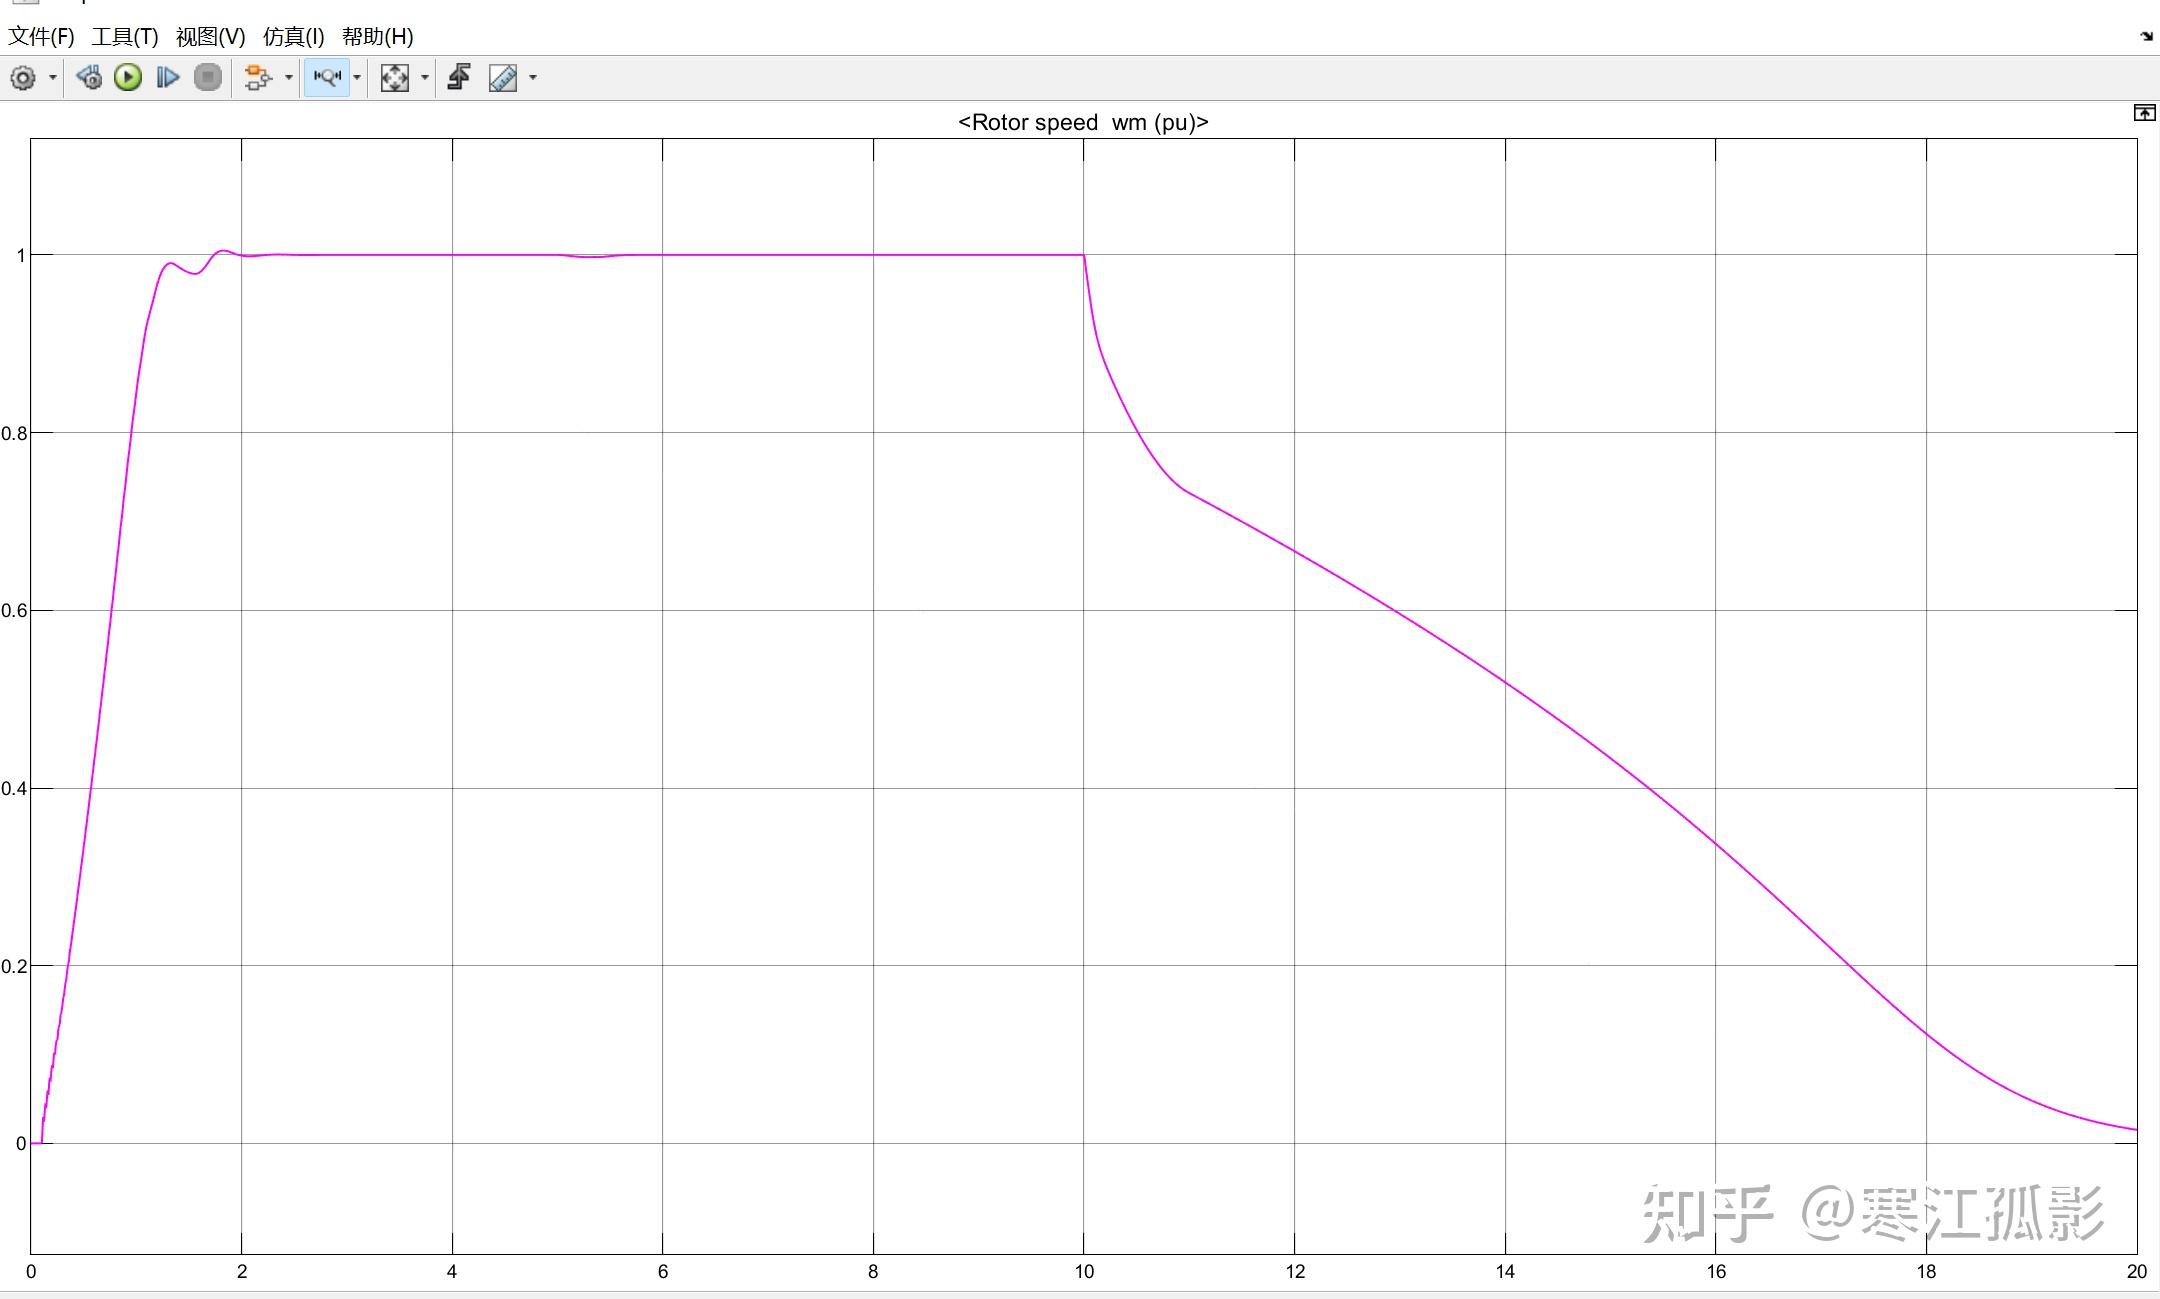Open the triggers tool icon

(x=459, y=78)
